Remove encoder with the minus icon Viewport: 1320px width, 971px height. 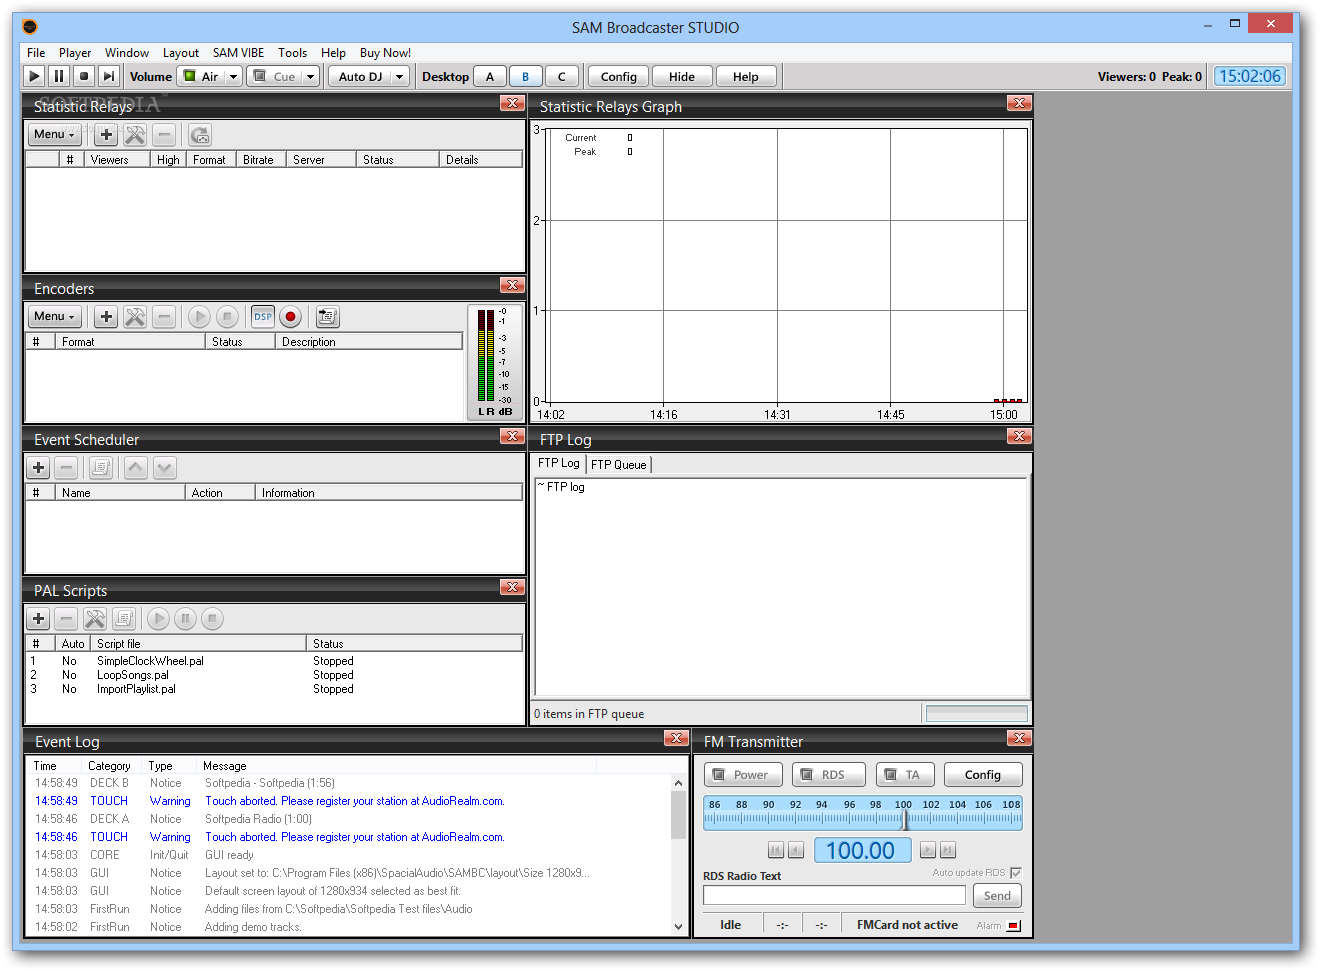point(164,317)
